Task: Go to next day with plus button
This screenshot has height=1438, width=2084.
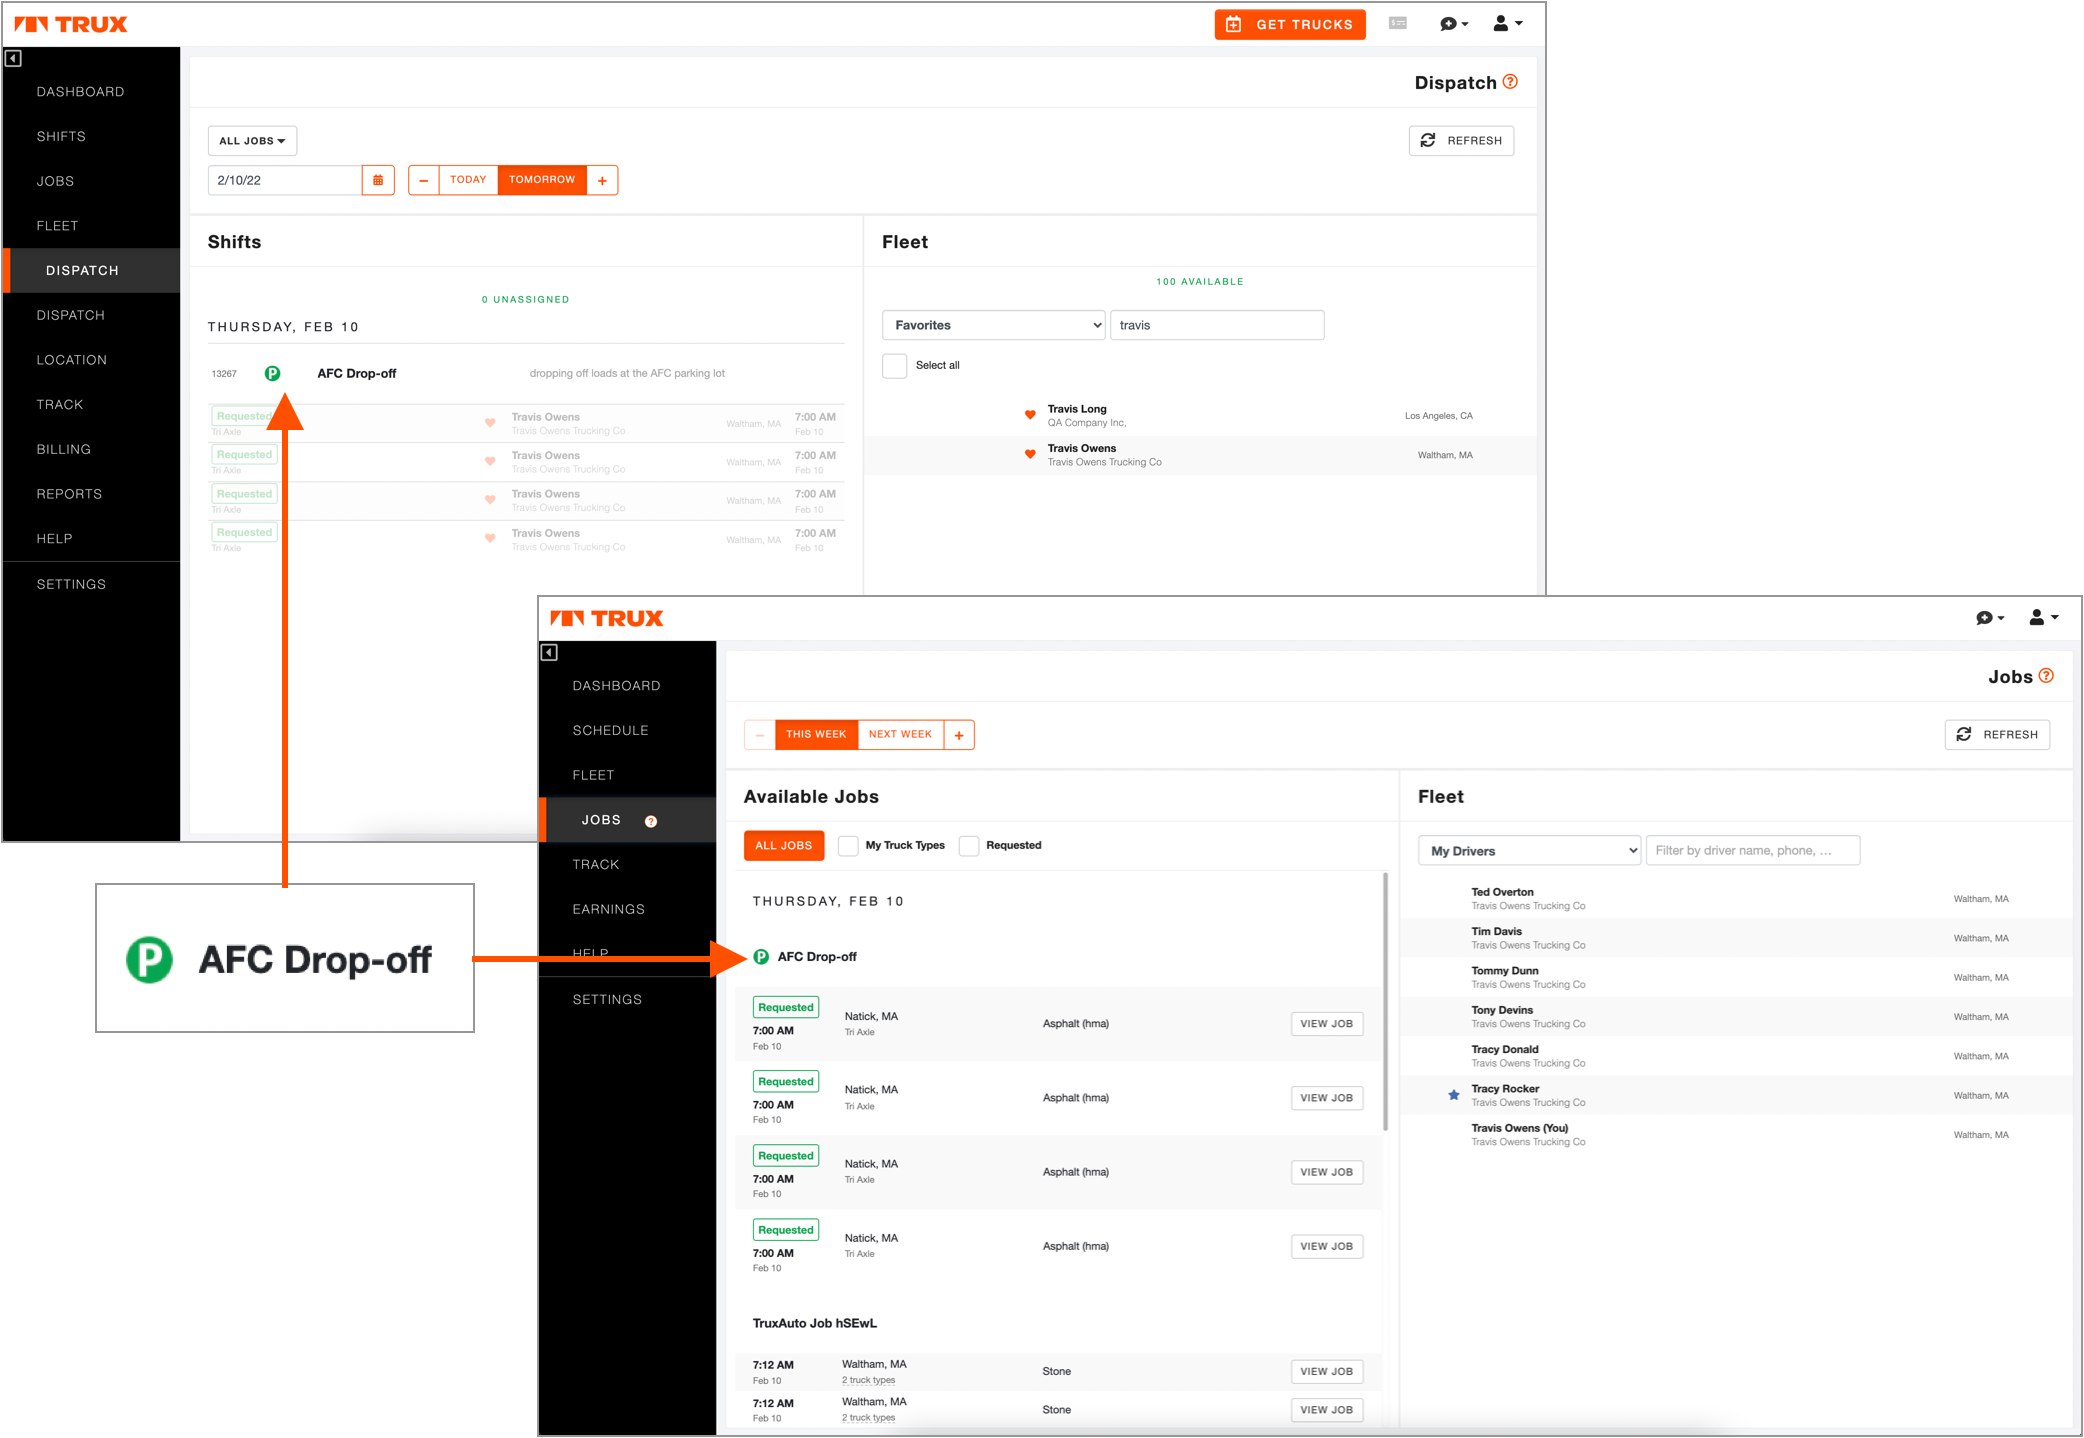Action: [x=602, y=181]
